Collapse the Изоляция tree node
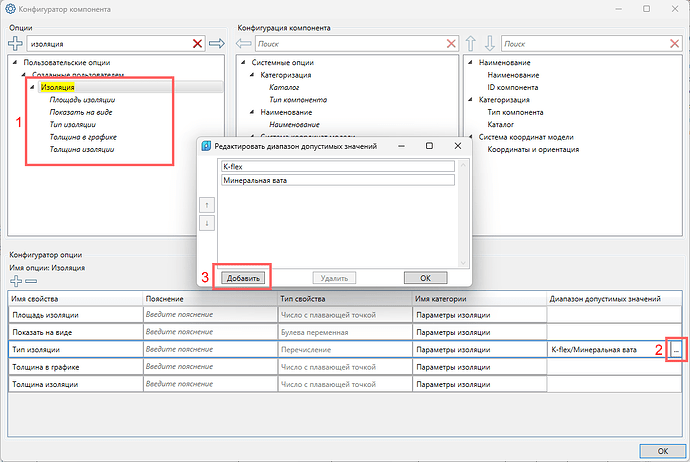The height and width of the screenshot is (462, 690). pyautogui.click(x=32, y=87)
